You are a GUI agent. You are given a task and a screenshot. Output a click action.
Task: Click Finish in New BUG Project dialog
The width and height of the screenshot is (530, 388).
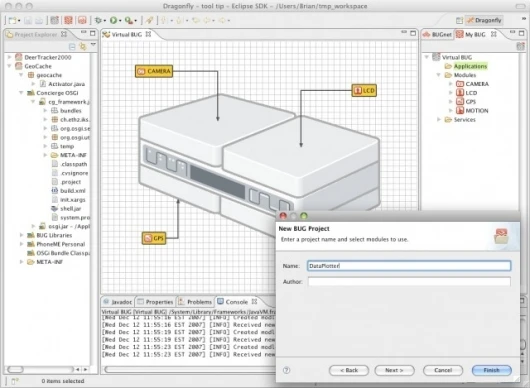point(491,370)
